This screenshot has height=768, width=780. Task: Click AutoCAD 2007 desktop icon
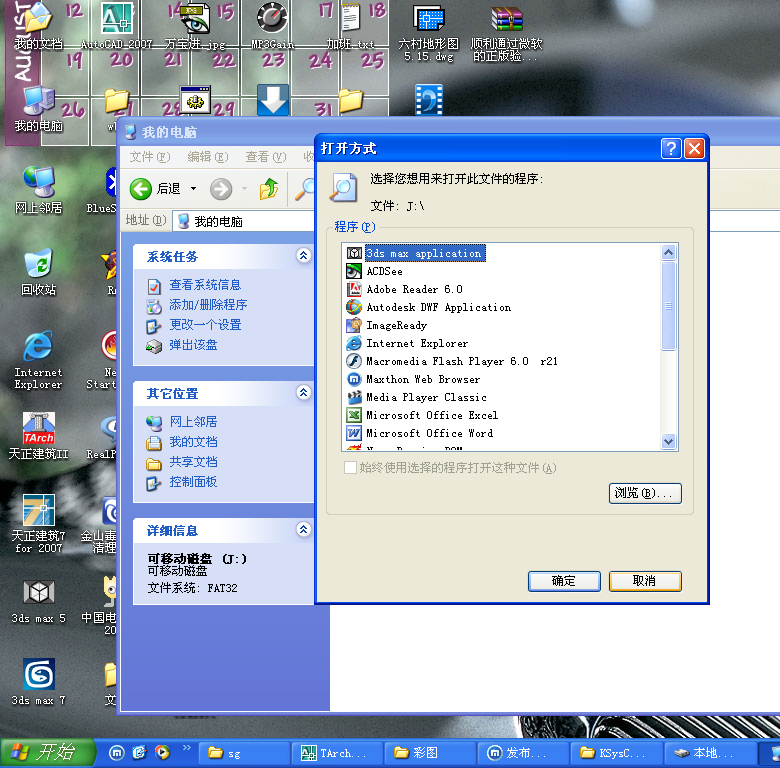pos(117,26)
